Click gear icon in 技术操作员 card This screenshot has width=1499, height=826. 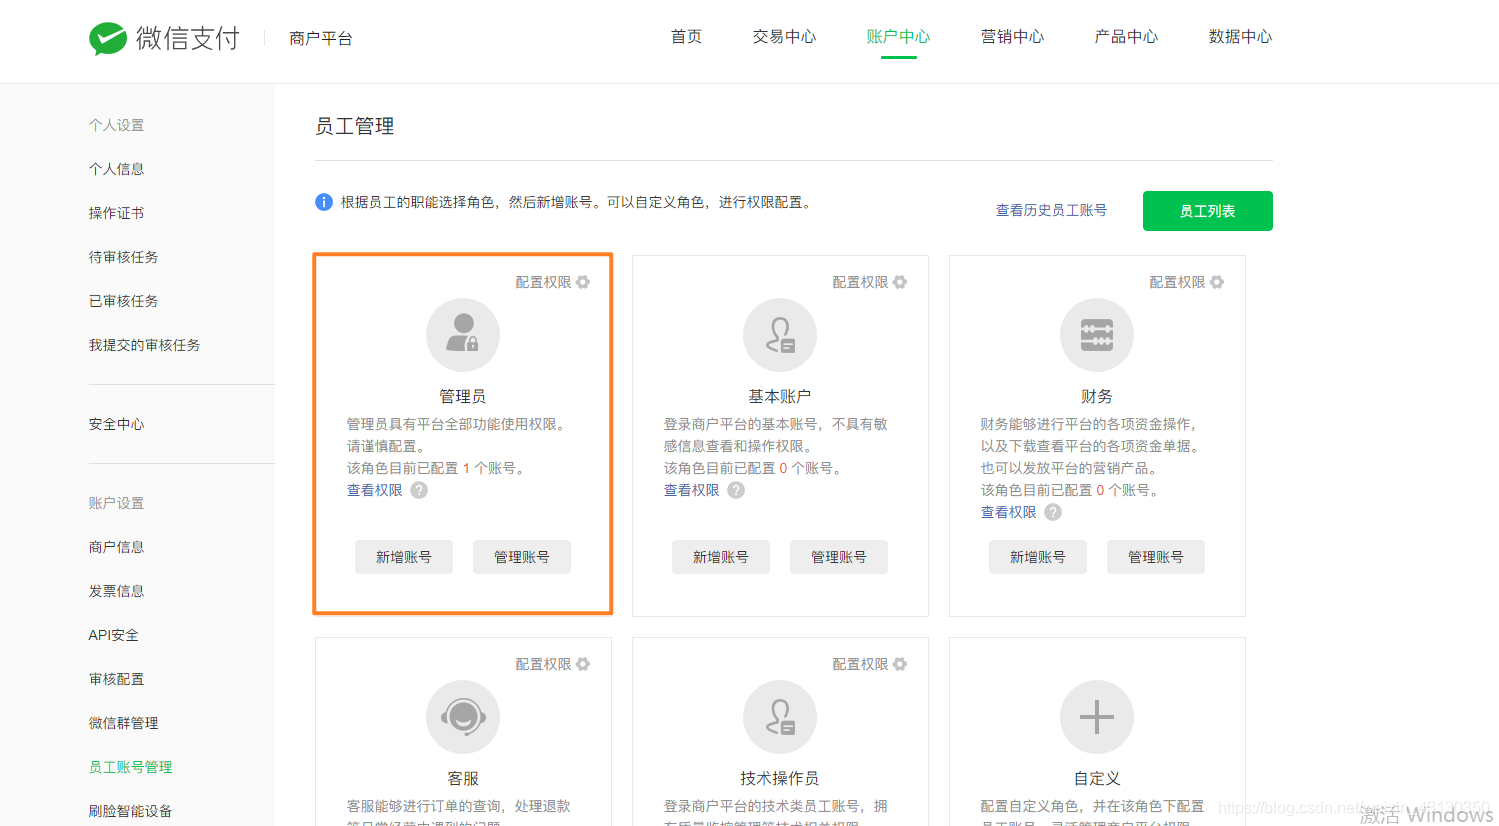point(900,664)
